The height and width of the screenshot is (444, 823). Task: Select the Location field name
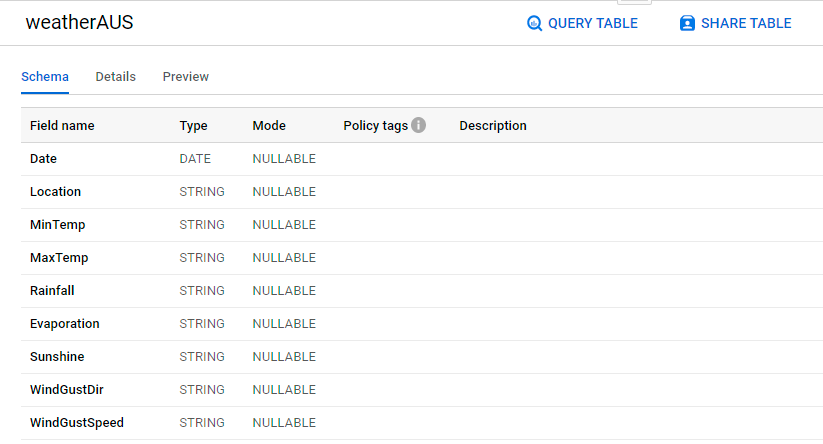[x=56, y=192]
